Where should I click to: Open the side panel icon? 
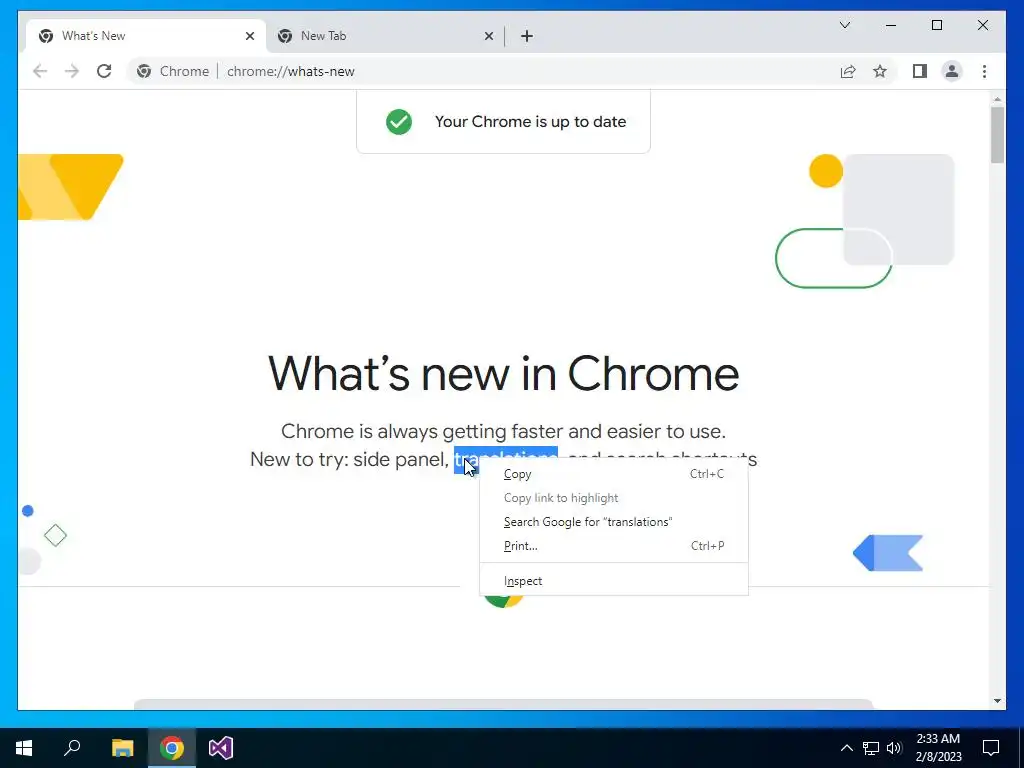coord(920,71)
